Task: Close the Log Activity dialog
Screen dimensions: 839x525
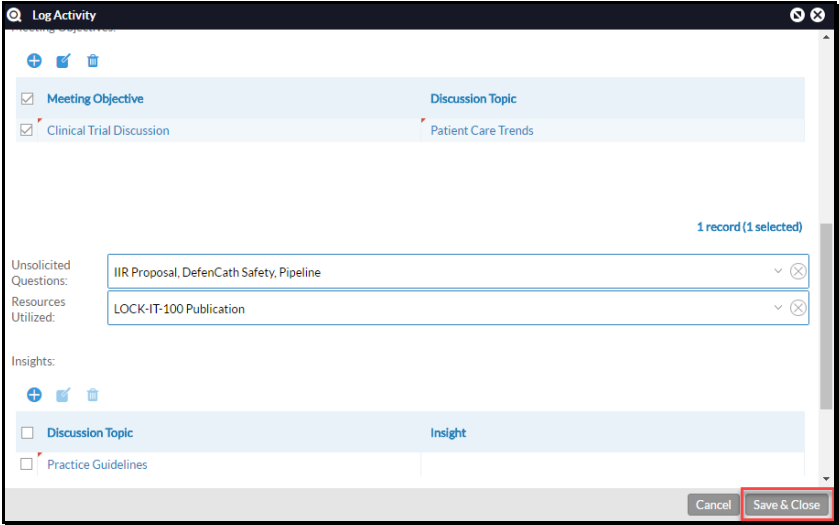Action: click(818, 15)
